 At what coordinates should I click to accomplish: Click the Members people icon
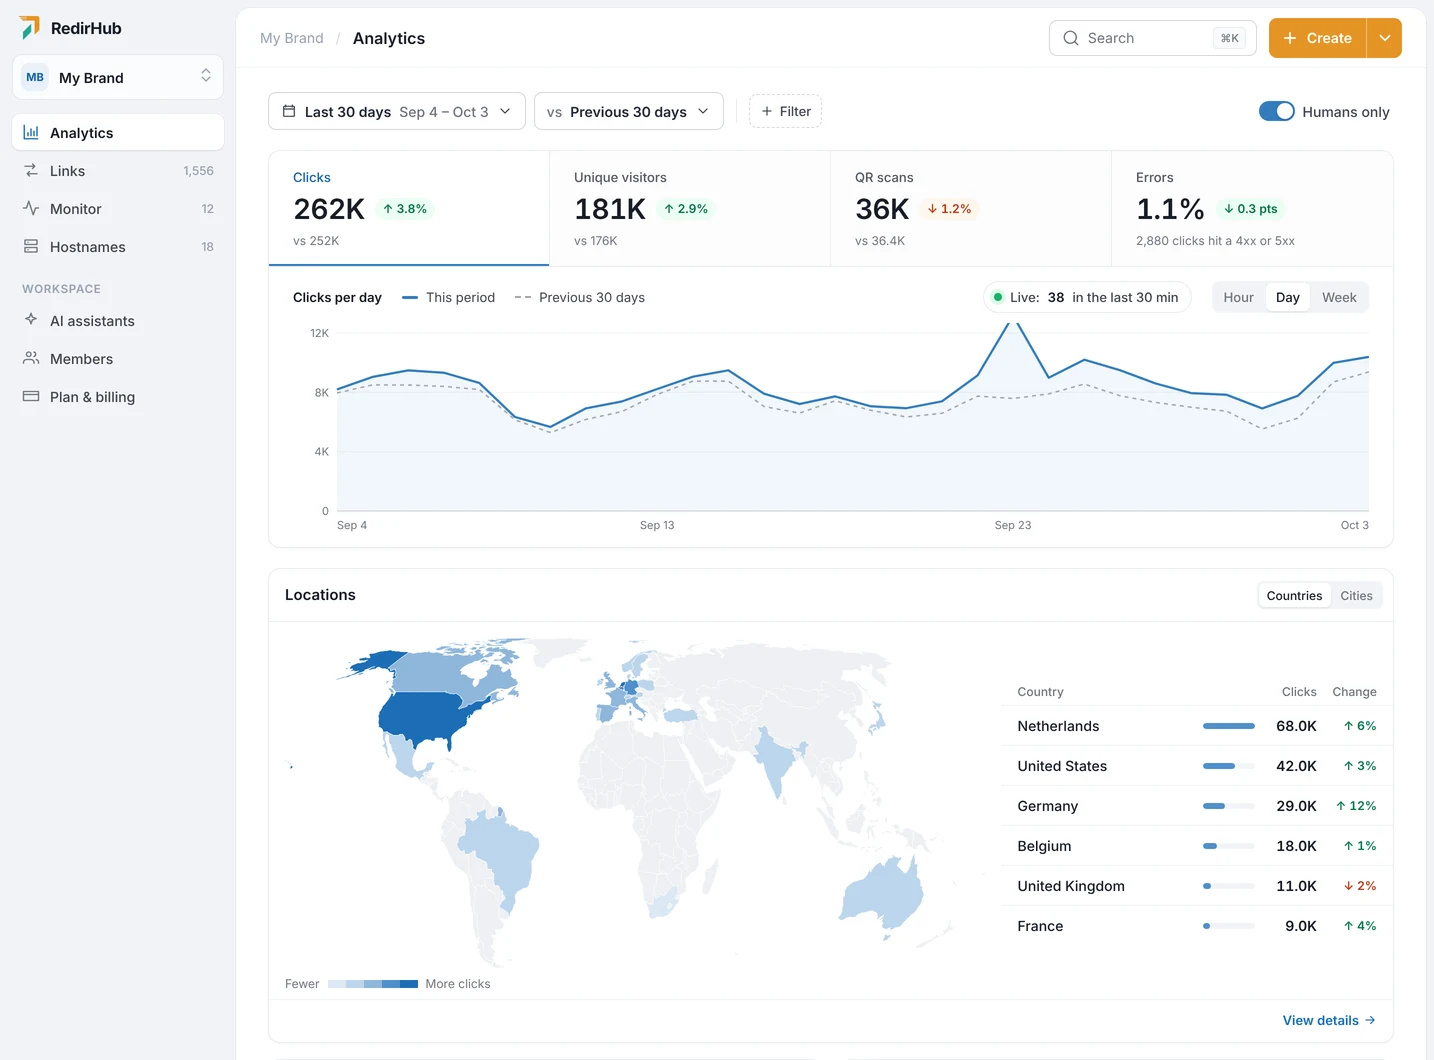31,358
